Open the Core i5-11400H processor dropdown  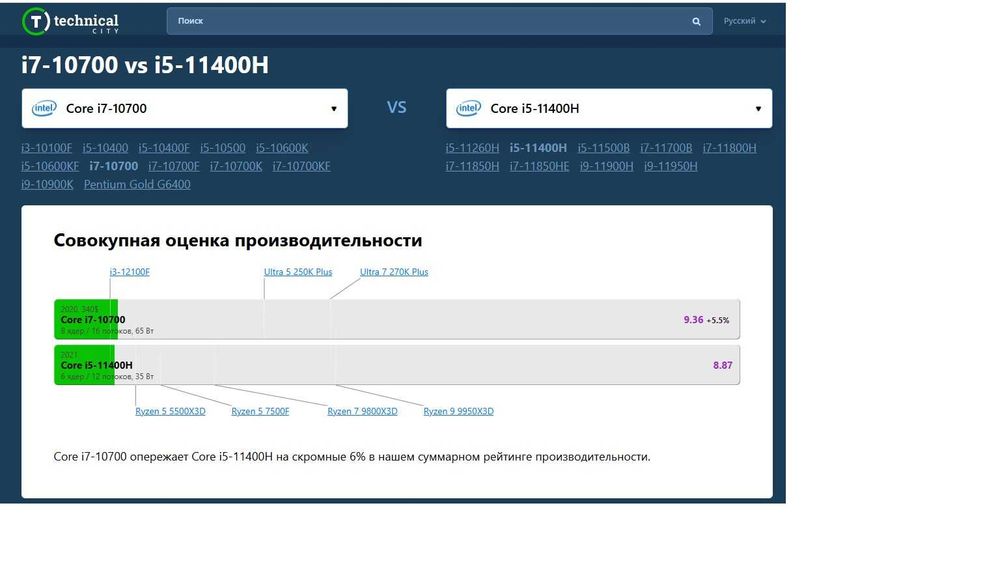[609, 108]
